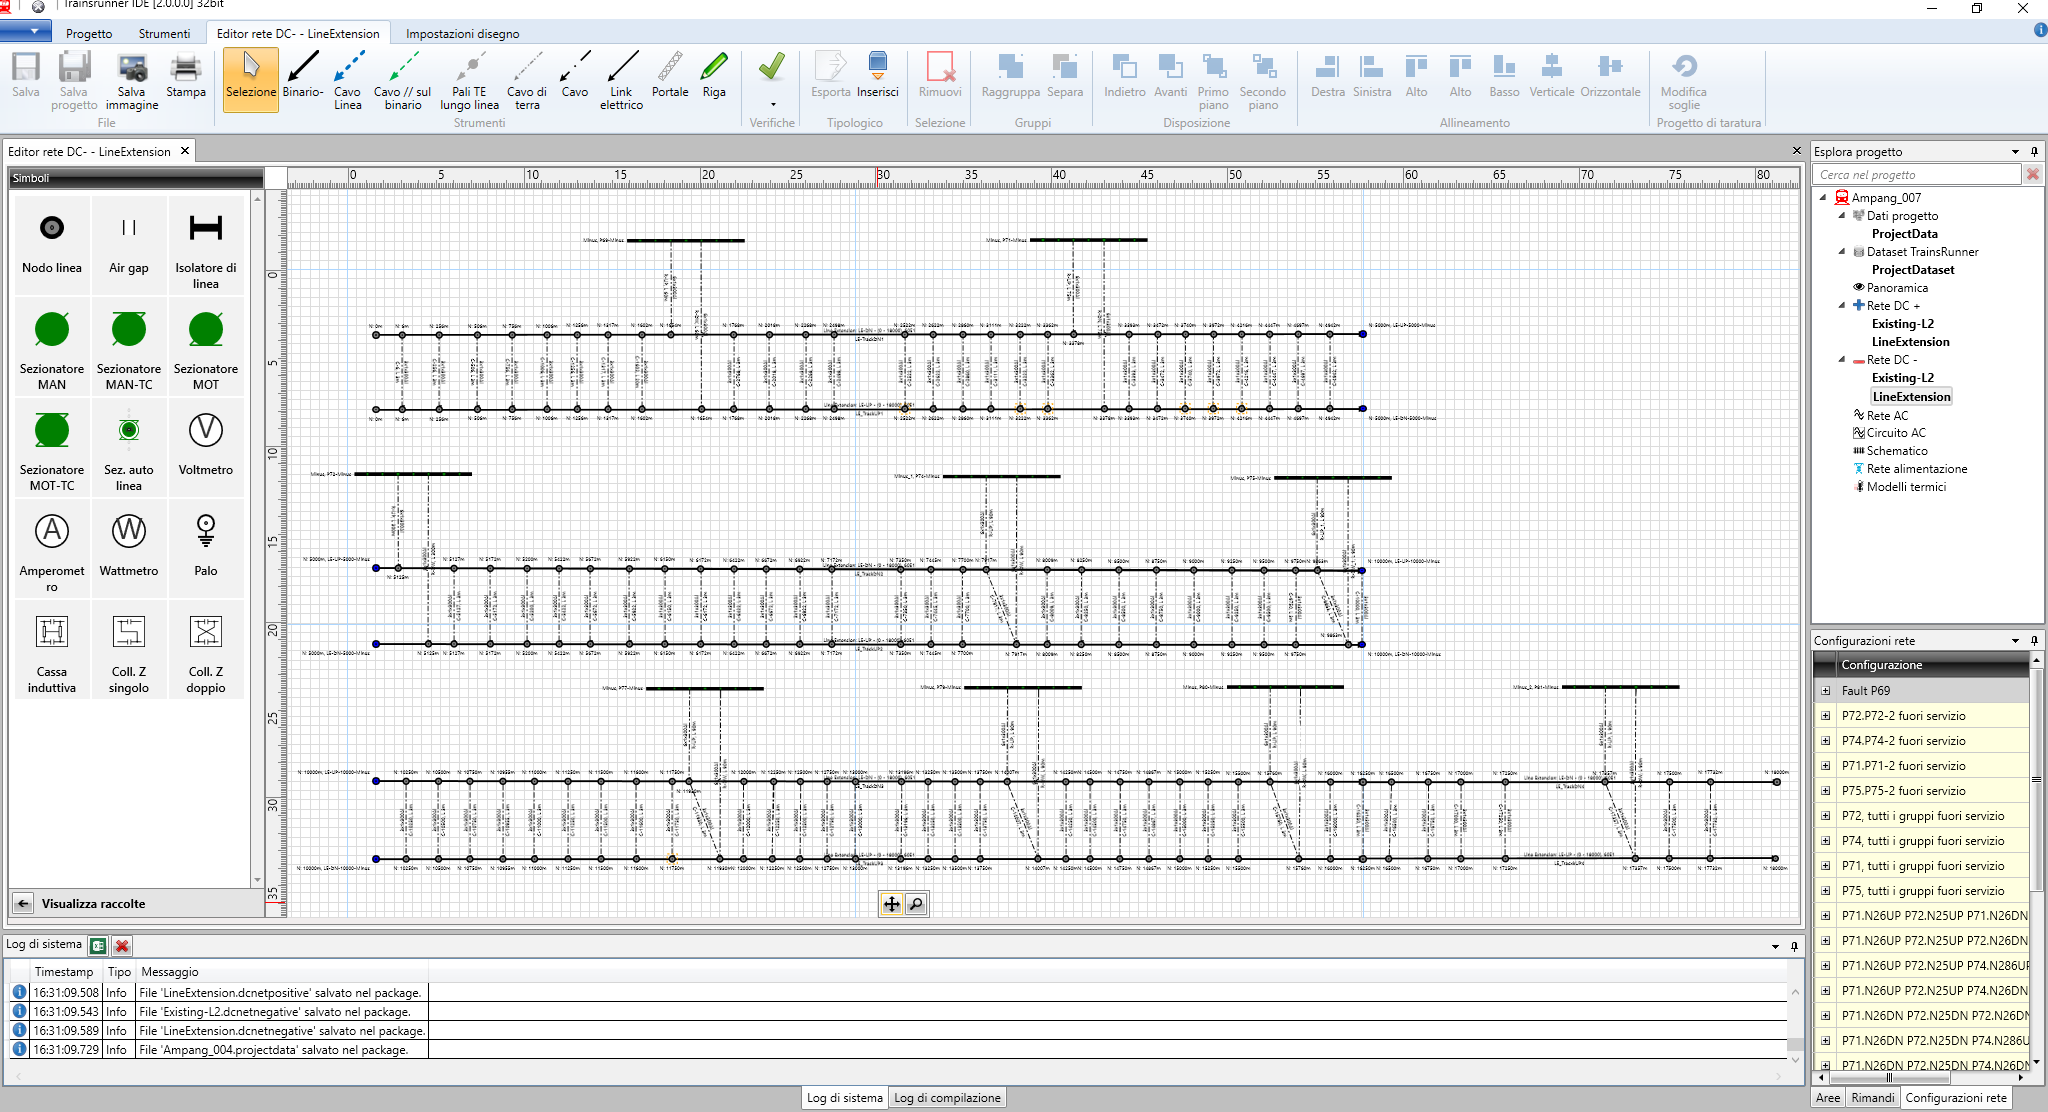Select LineExtension under Rete DC +
Screen dimensions: 2048x1112
(x=1910, y=342)
